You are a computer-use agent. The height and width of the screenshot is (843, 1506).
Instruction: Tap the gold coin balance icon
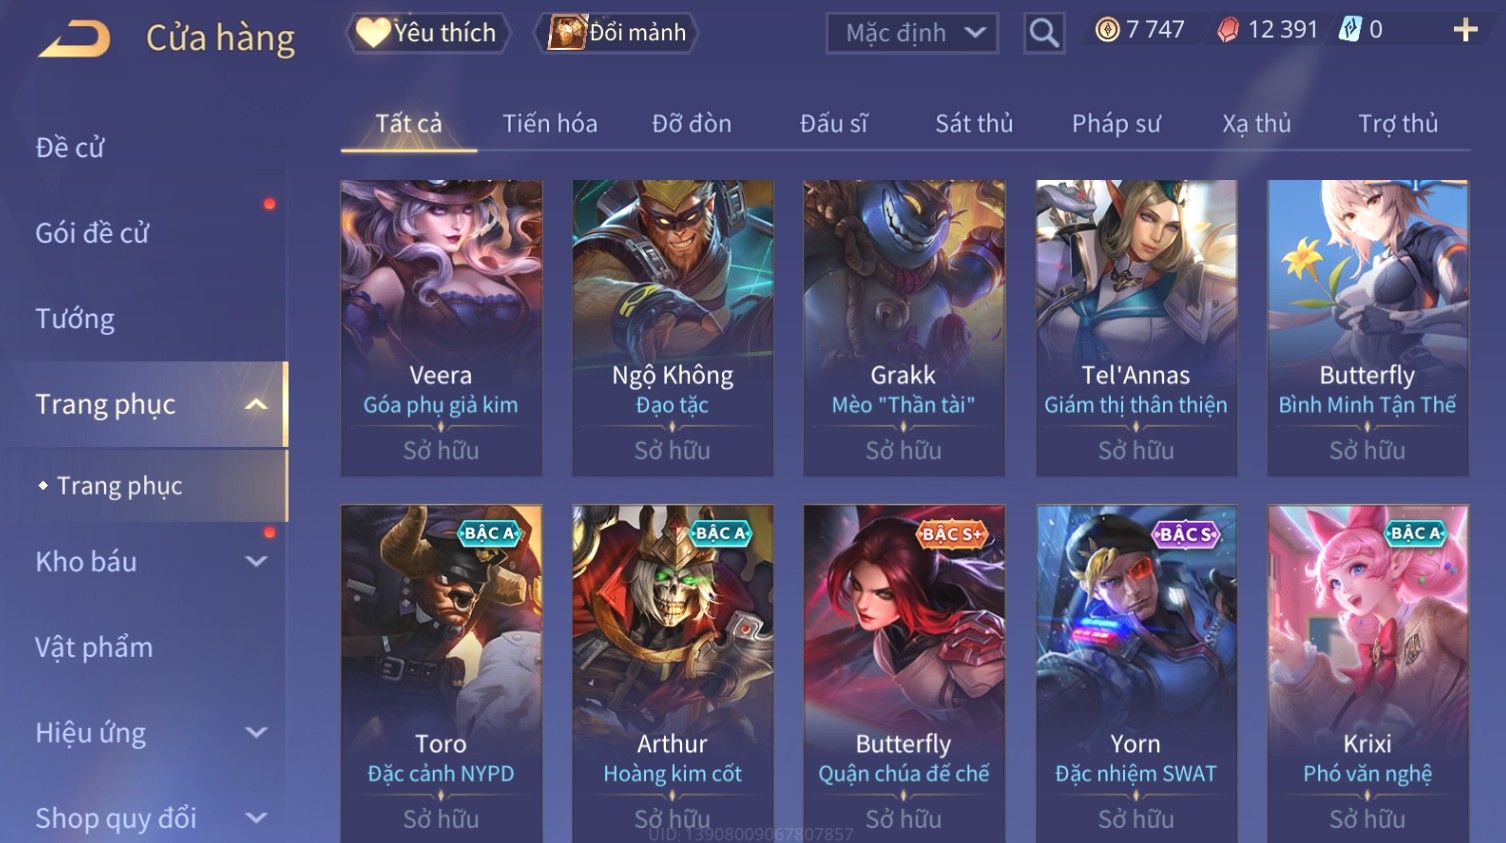point(1107,30)
